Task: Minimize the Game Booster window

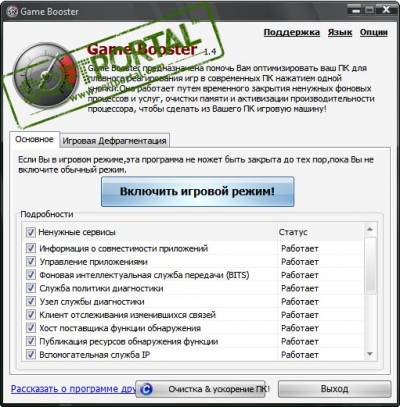Action: coord(356,10)
